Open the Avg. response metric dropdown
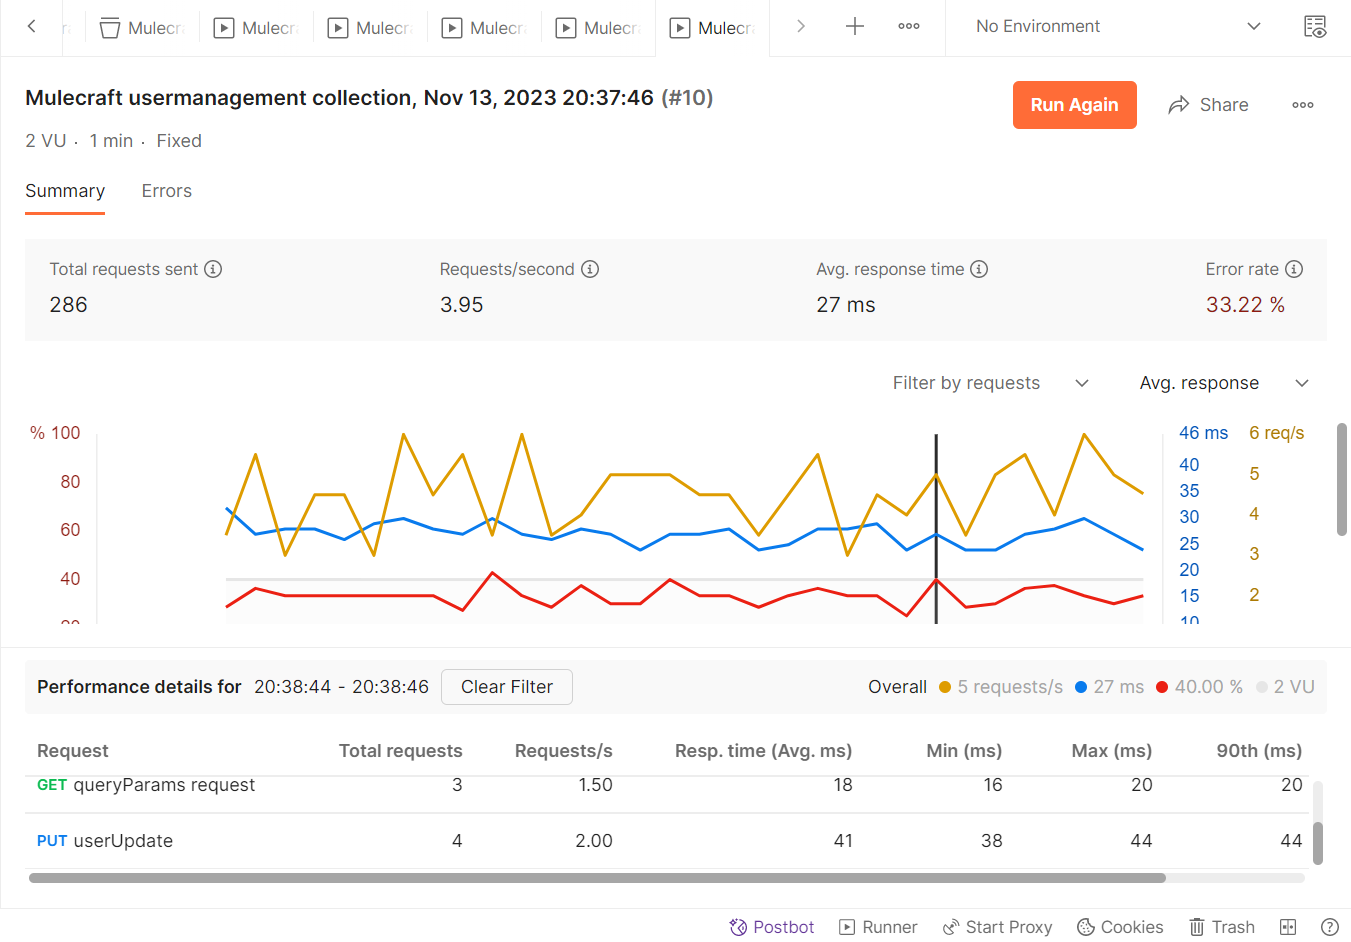1351x942 pixels. pos(1223,383)
